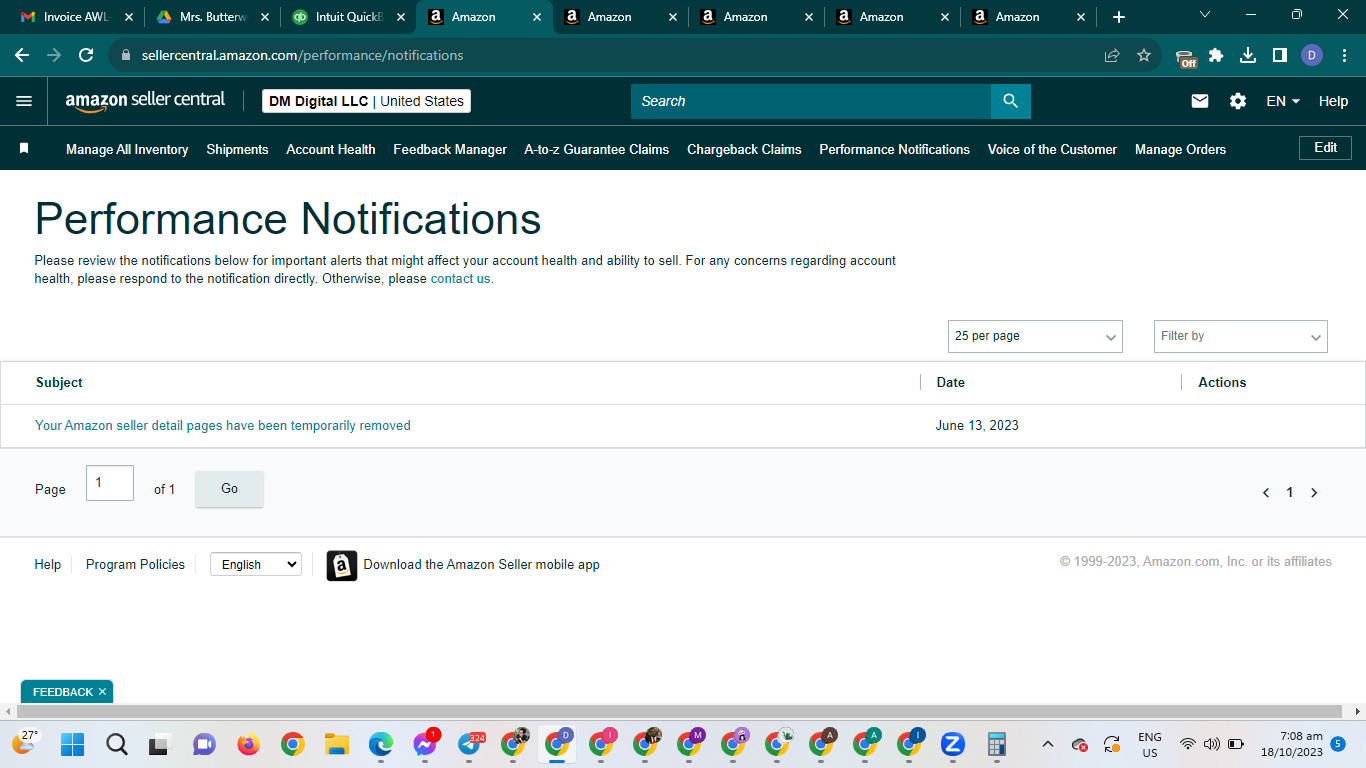Open the browser Downloads panel
Viewport: 1366px width, 768px height.
(x=1248, y=56)
